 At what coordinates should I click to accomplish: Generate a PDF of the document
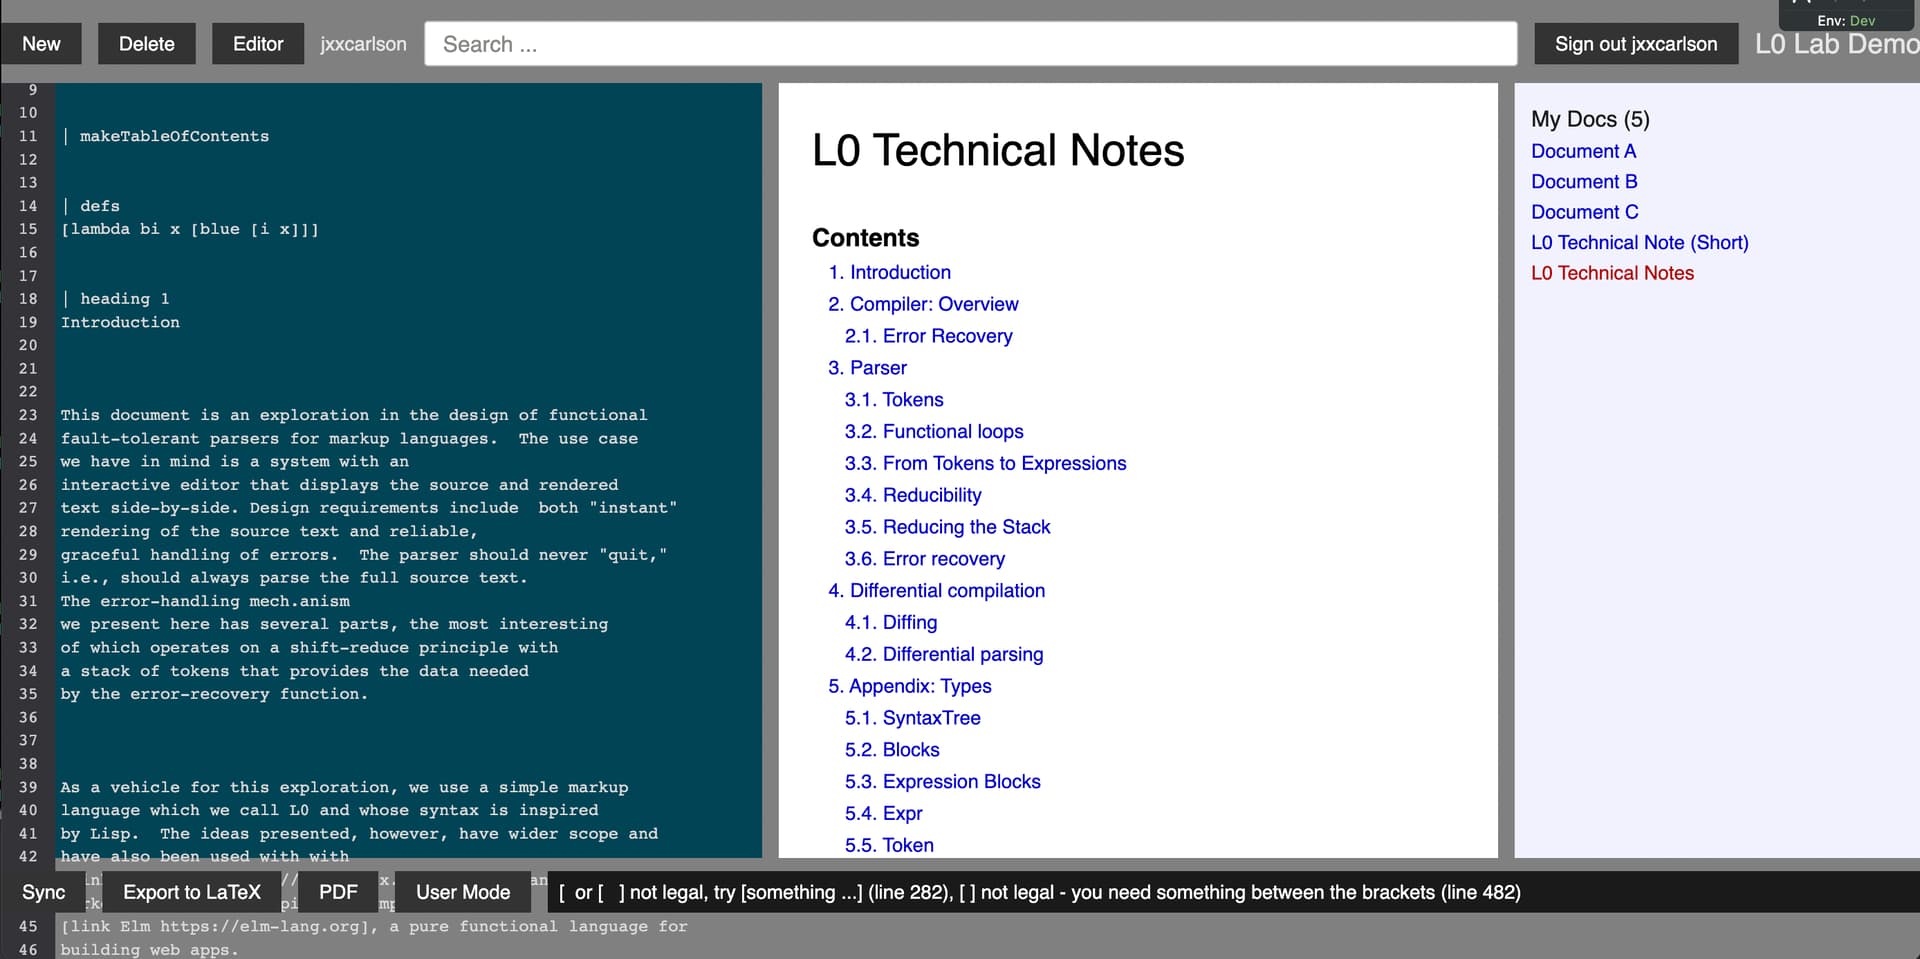338,892
